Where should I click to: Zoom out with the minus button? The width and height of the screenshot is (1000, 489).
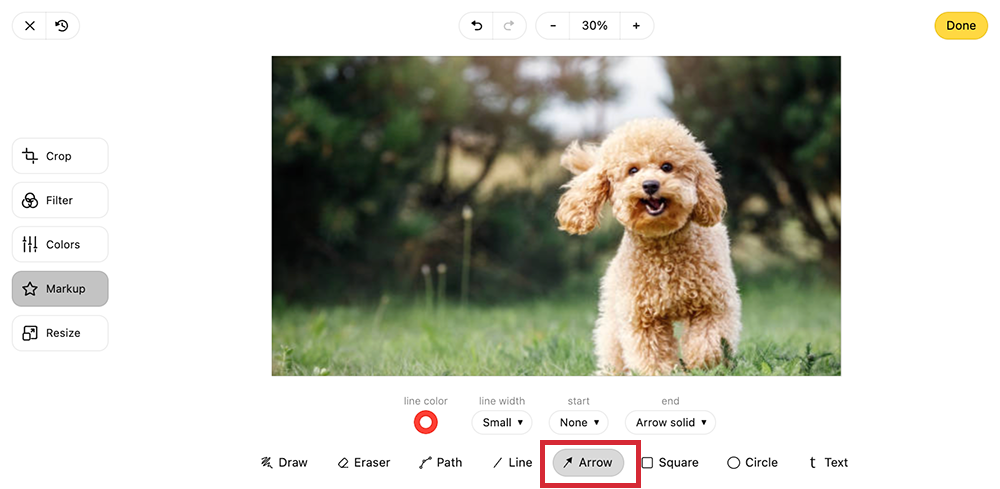point(553,26)
